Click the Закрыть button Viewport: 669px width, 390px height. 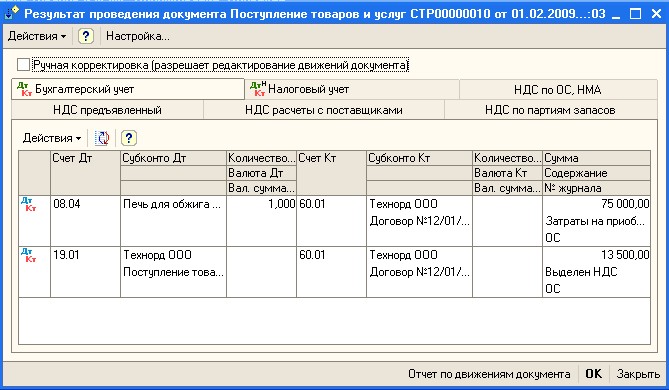click(638, 374)
